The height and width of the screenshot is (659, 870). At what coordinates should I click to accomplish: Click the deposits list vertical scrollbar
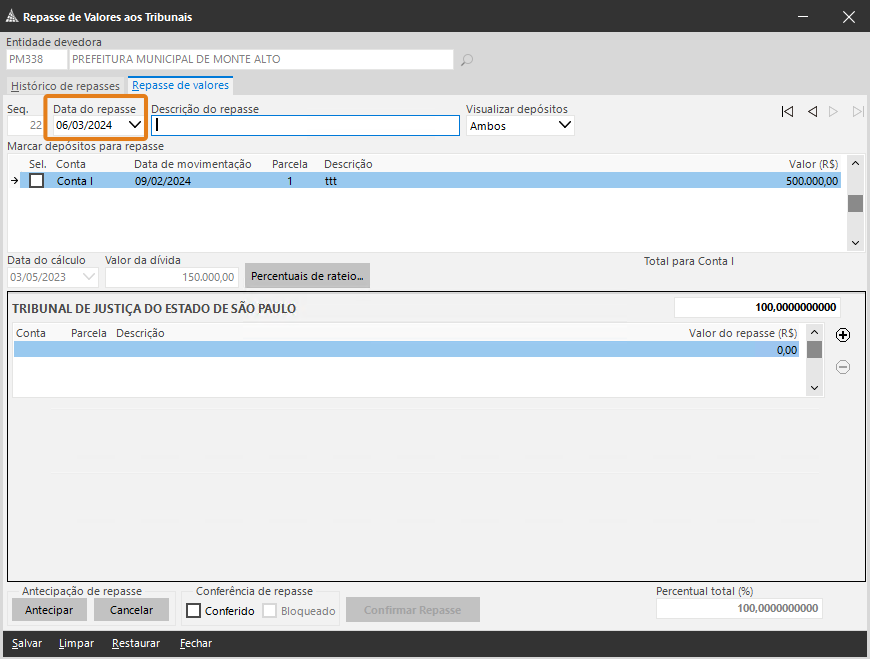855,203
